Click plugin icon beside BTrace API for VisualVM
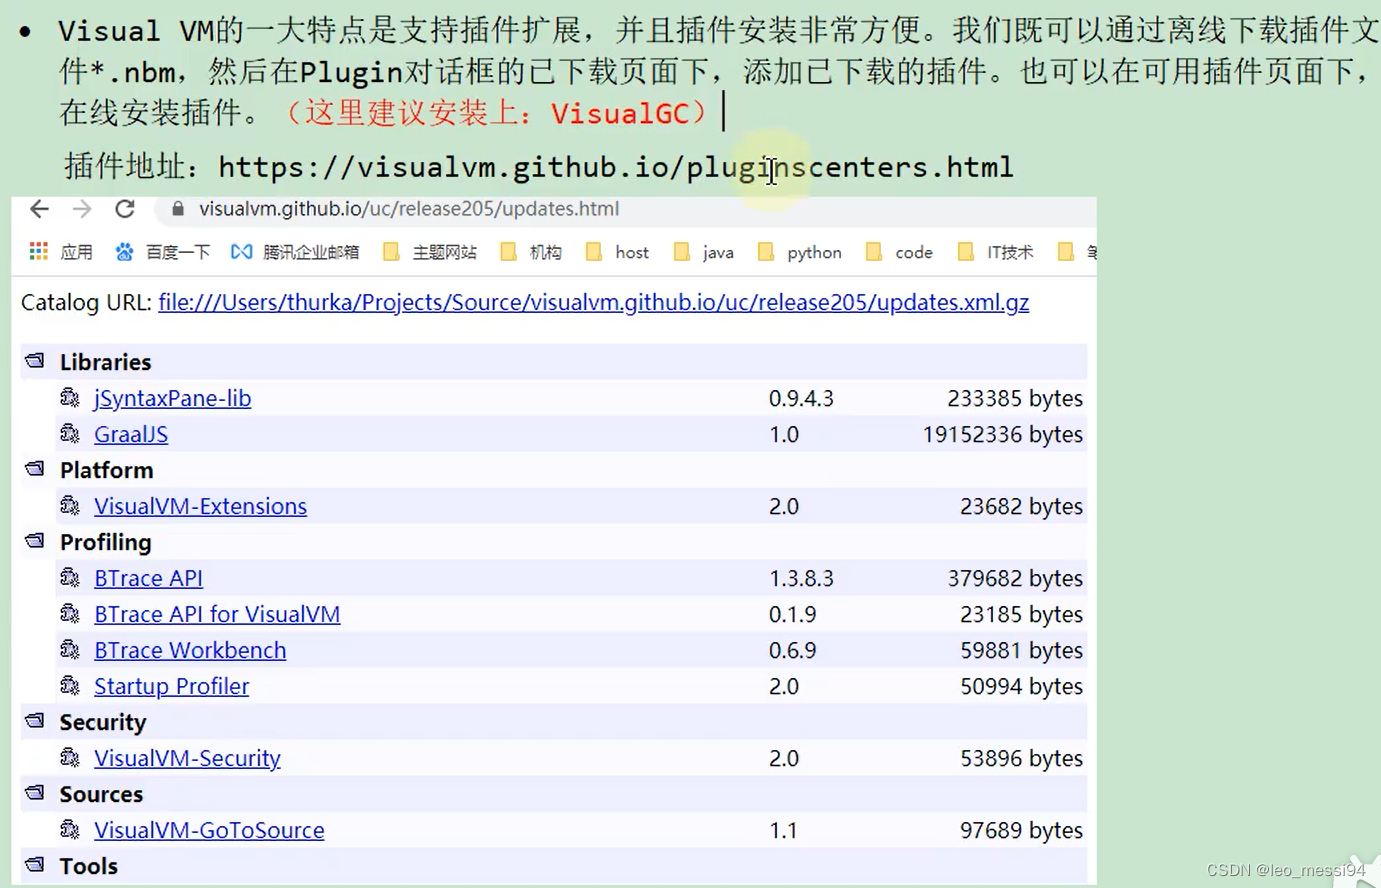The height and width of the screenshot is (888, 1381). (70, 613)
